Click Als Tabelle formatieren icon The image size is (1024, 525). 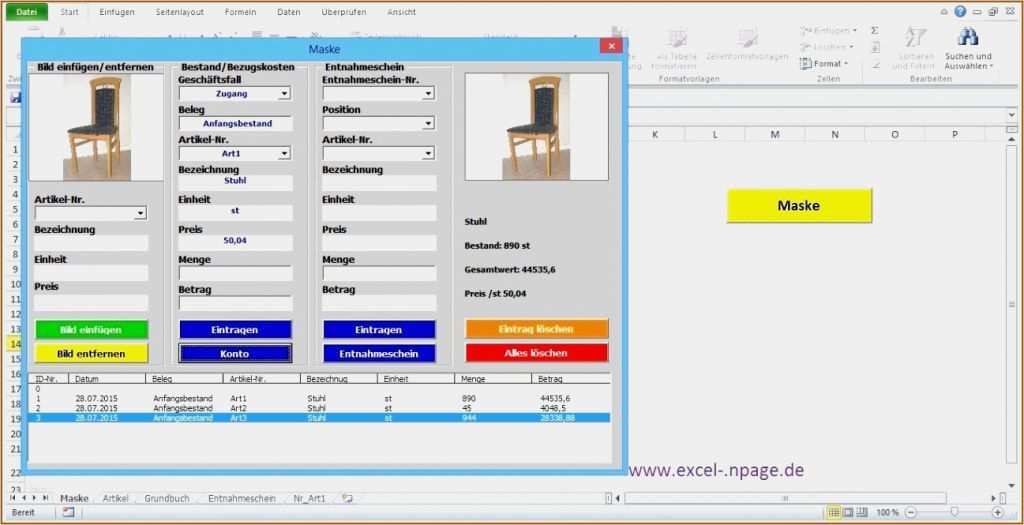(677, 38)
